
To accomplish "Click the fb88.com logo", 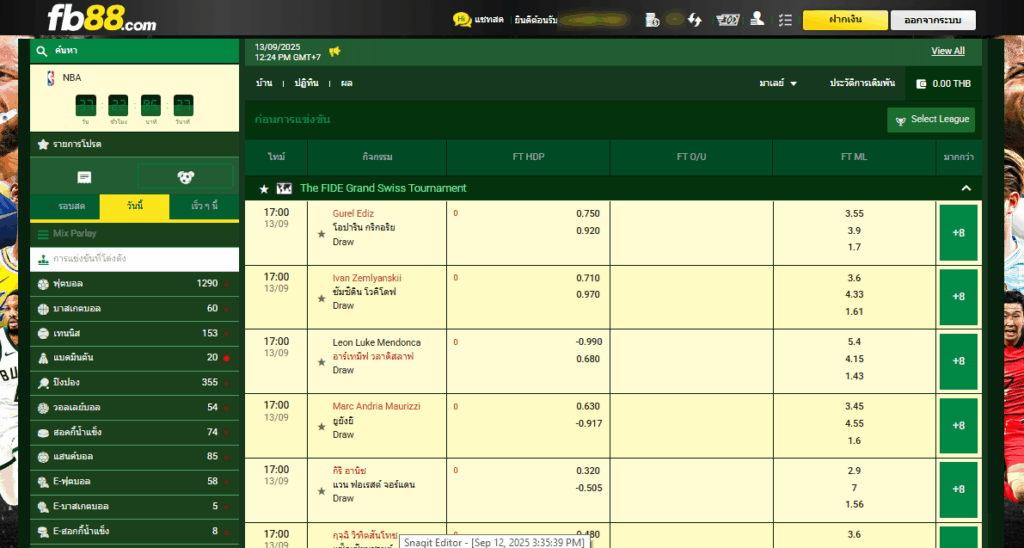I will 102,18.
